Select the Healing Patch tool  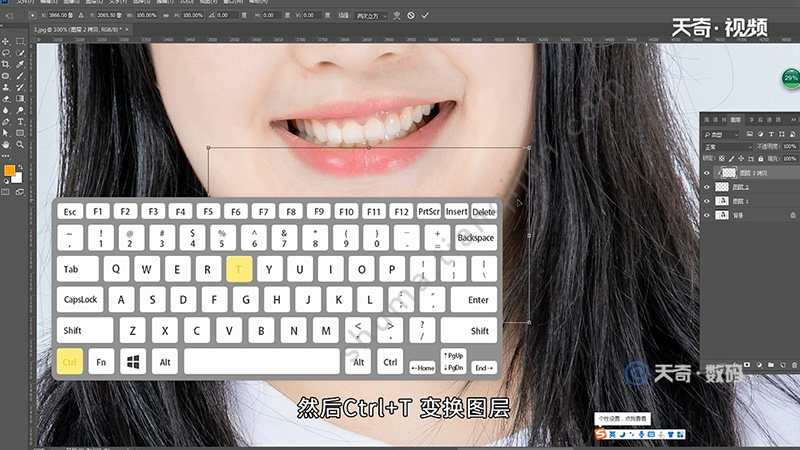coord(6,76)
